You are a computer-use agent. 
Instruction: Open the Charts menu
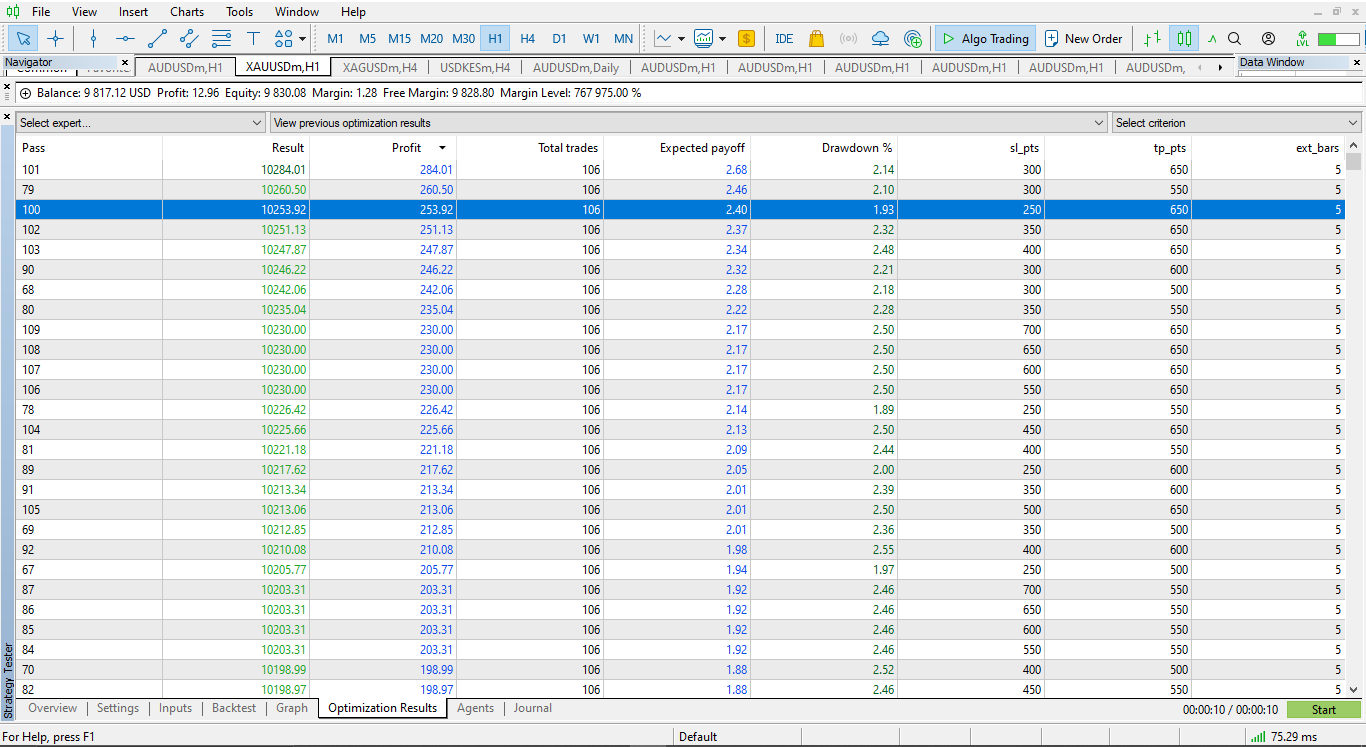186,11
